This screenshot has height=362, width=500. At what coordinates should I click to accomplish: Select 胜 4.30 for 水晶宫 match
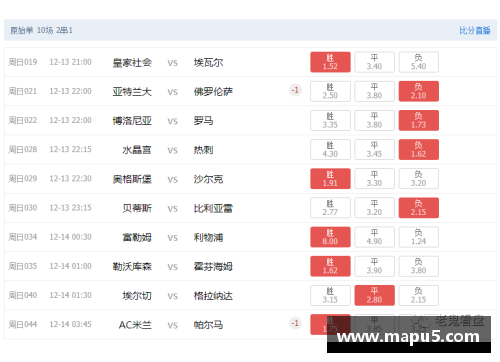pyautogui.click(x=330, y=150)
